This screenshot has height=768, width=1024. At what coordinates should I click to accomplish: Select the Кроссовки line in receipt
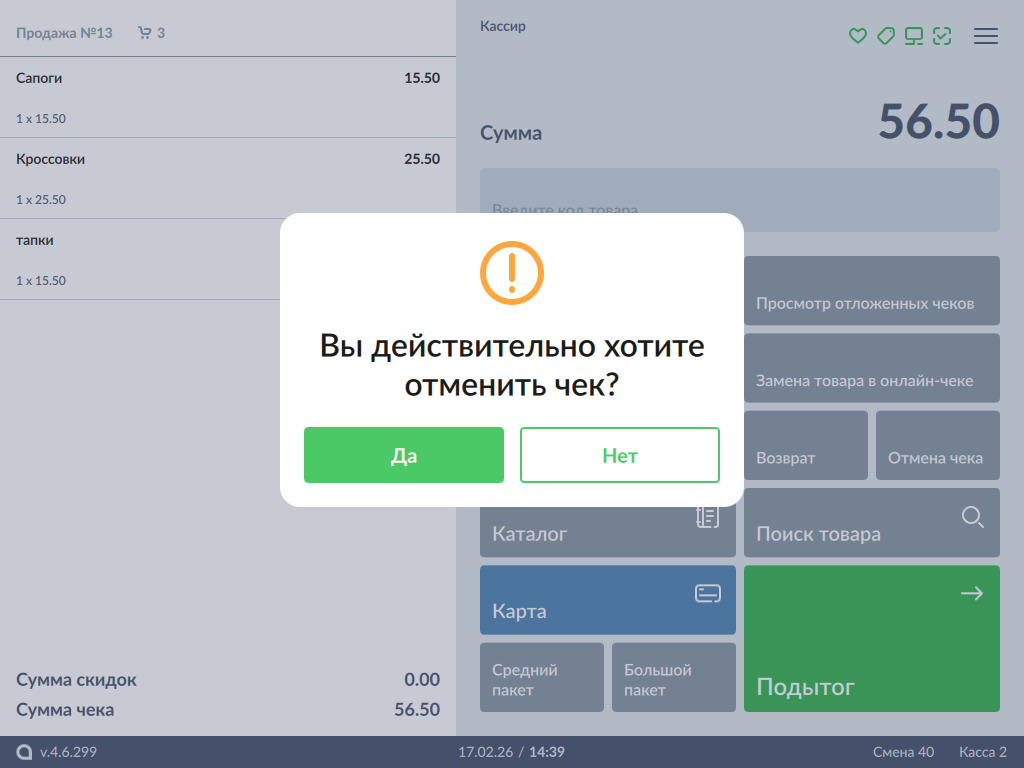pyautogui.click(x=228, y=178)
